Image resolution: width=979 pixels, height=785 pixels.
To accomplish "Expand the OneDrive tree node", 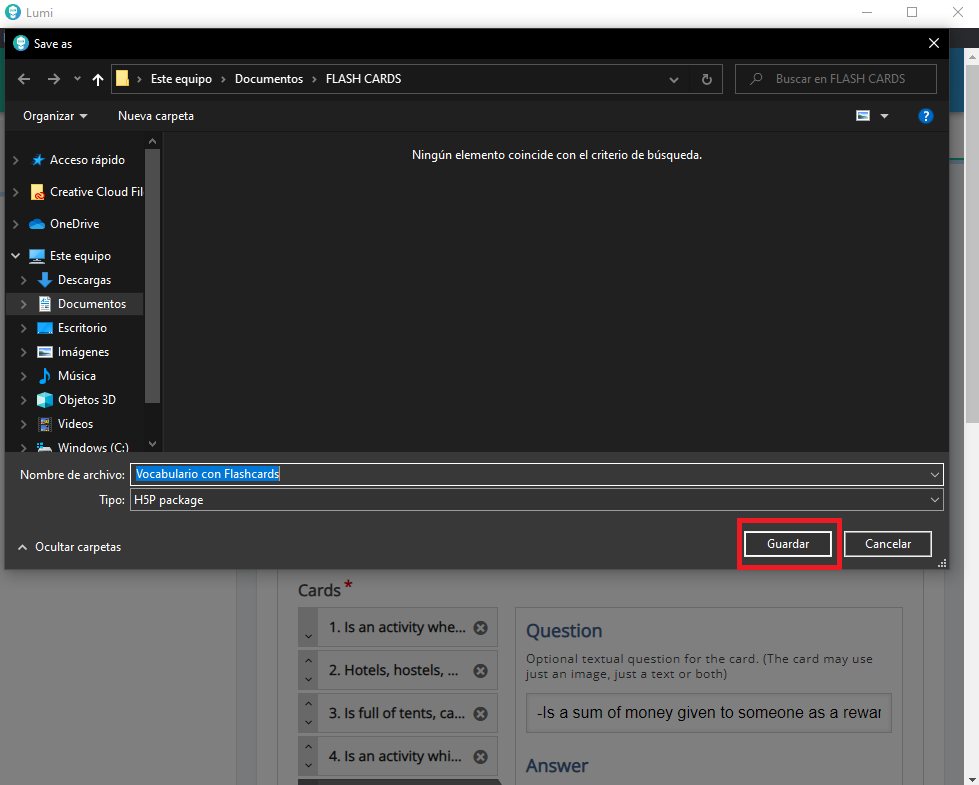I will pyautogui.click(x=16, y=224).
